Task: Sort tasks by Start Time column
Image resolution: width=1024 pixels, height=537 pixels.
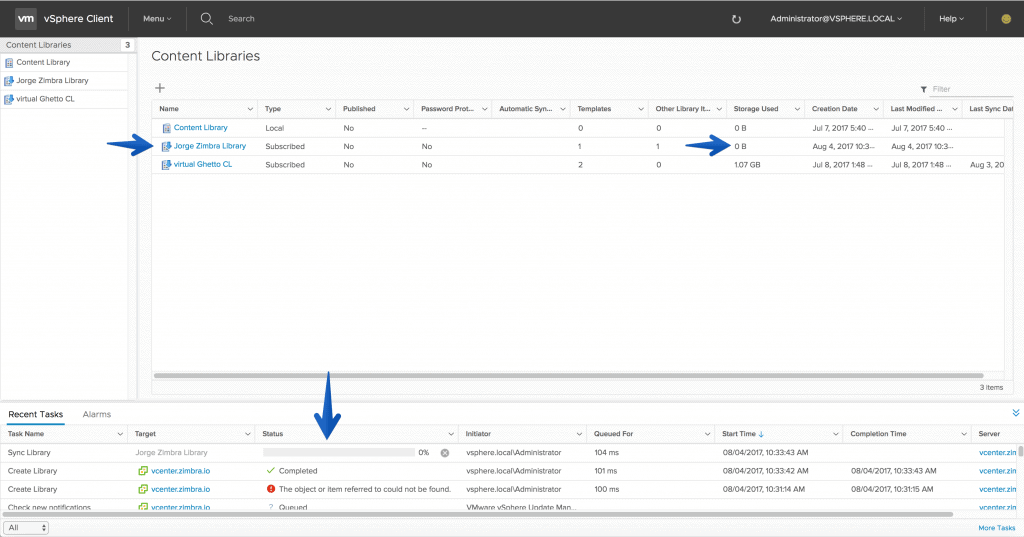Action: [743, 434]
